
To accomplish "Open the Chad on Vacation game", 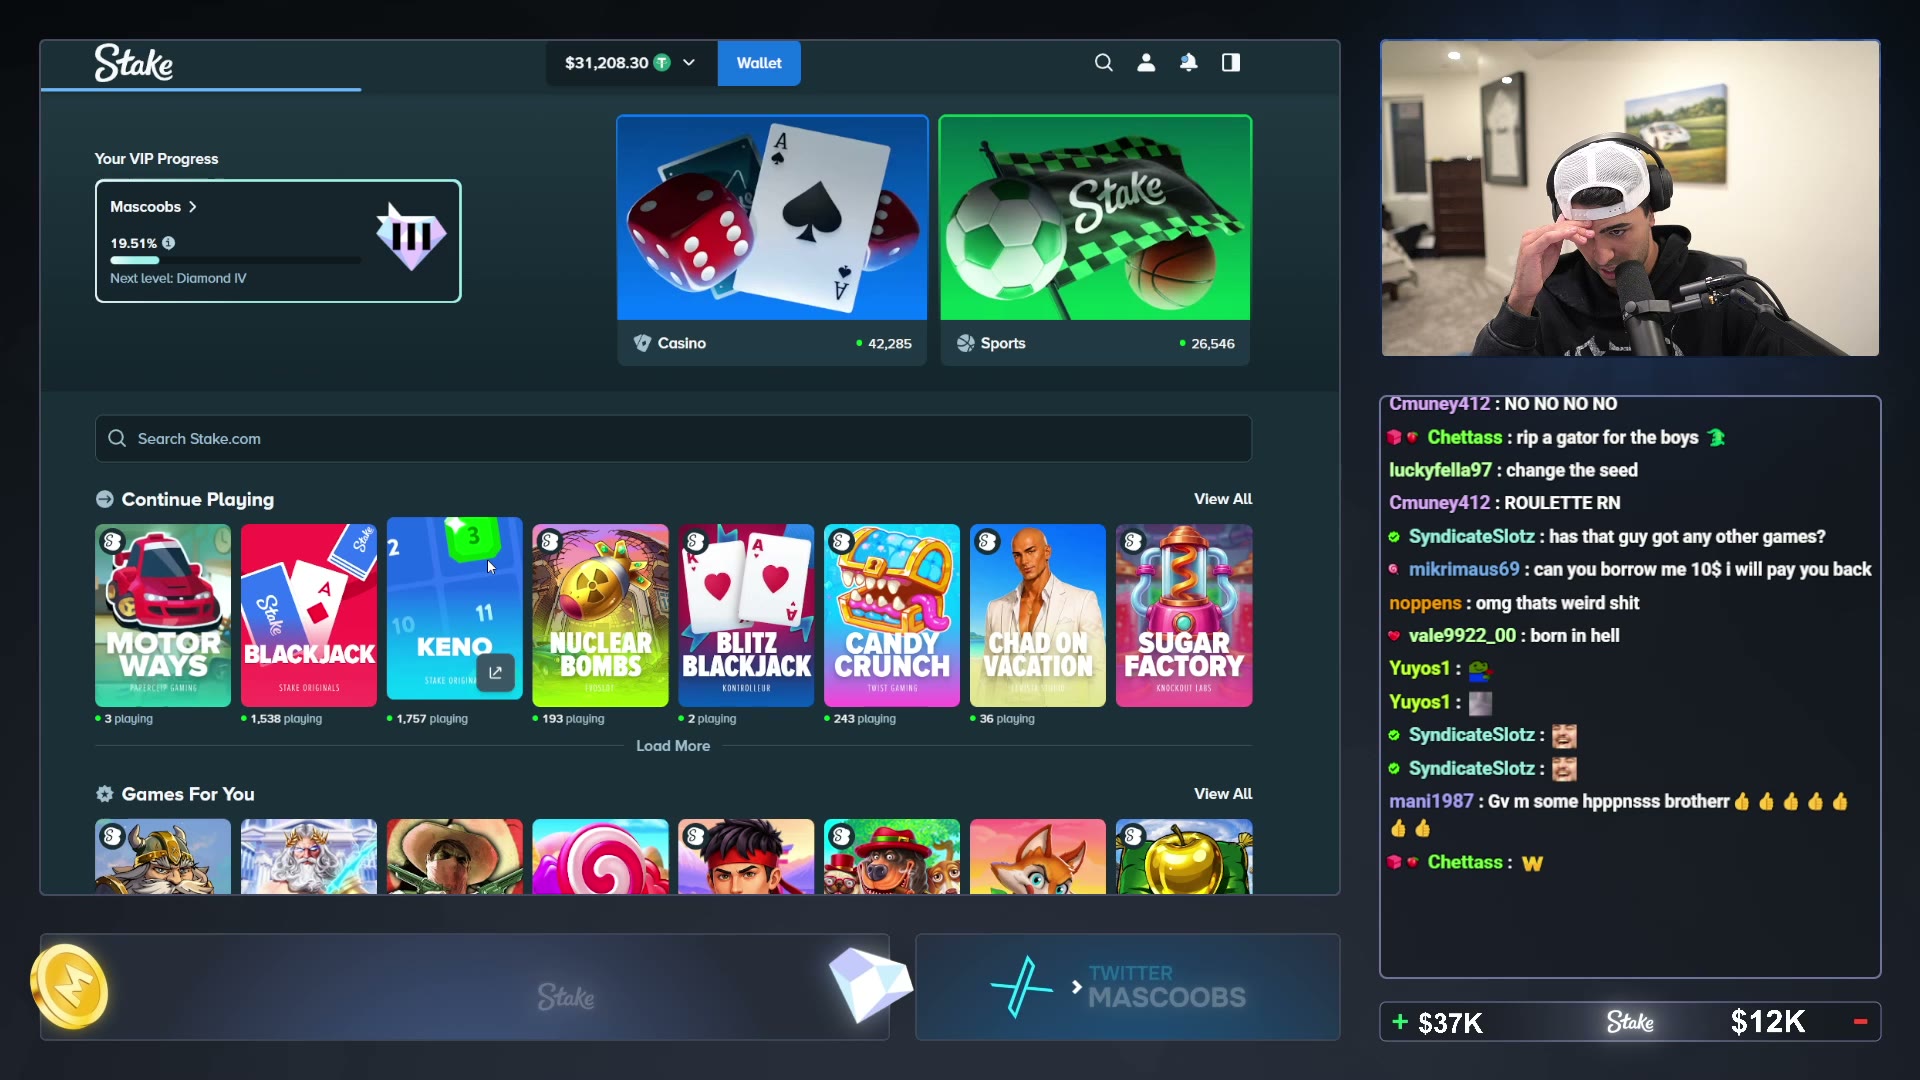I will click(1038, 615).
